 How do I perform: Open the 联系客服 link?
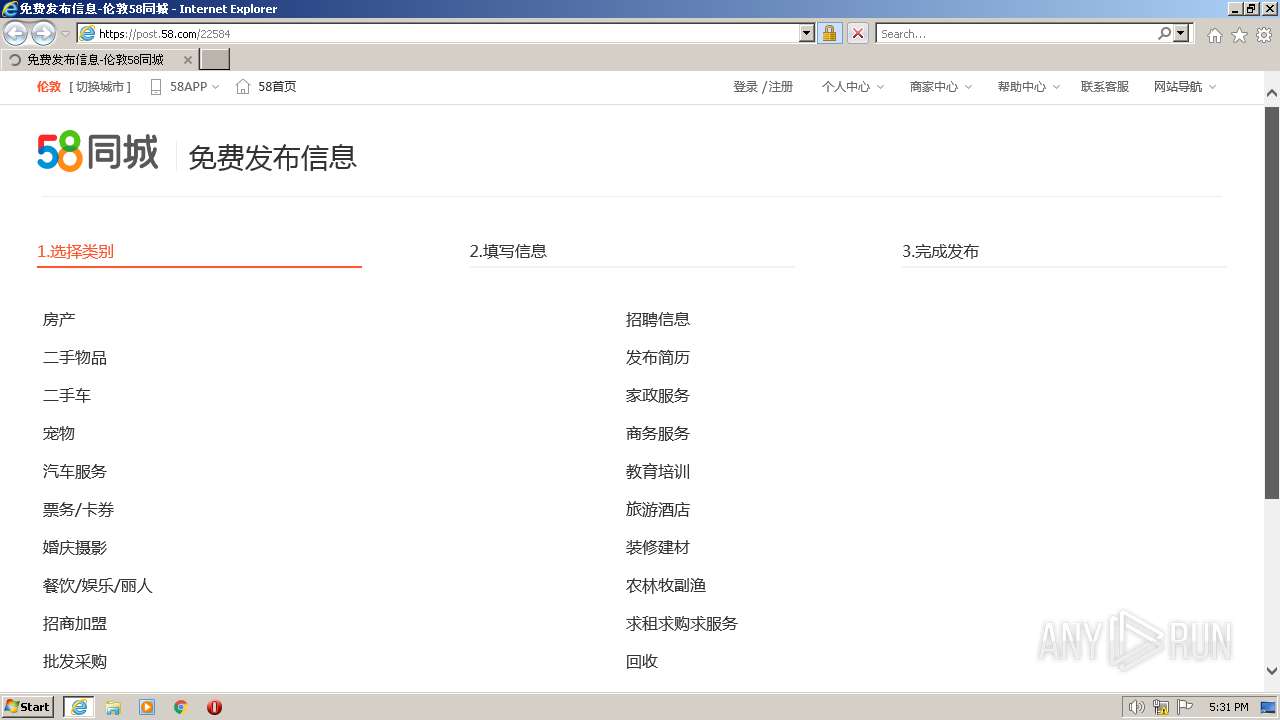(x=1105, y=87)
